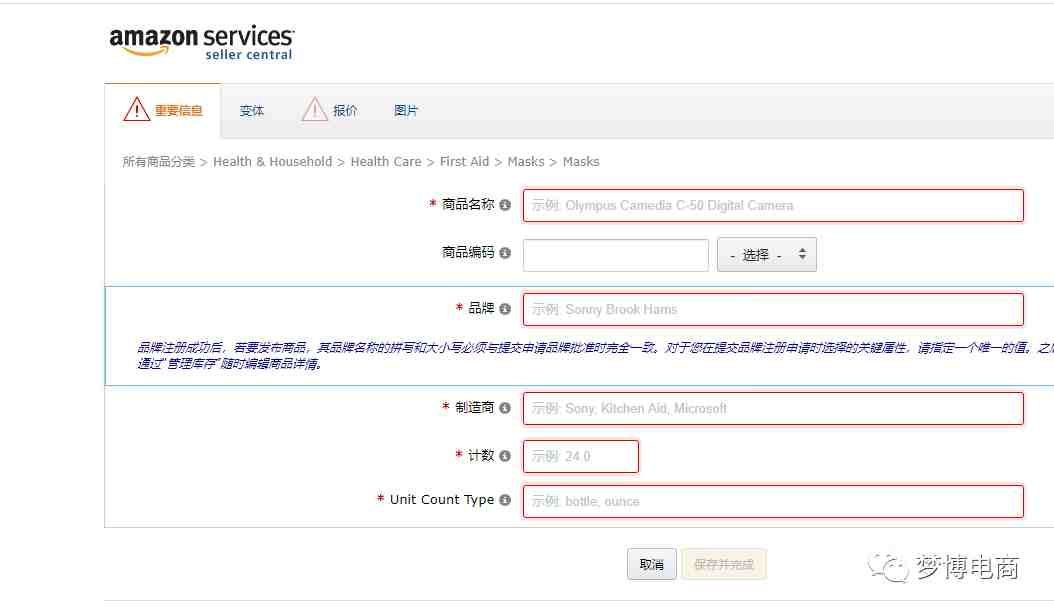
Task: Click the blue brand registration notice text
Action: tap(595, 356)
